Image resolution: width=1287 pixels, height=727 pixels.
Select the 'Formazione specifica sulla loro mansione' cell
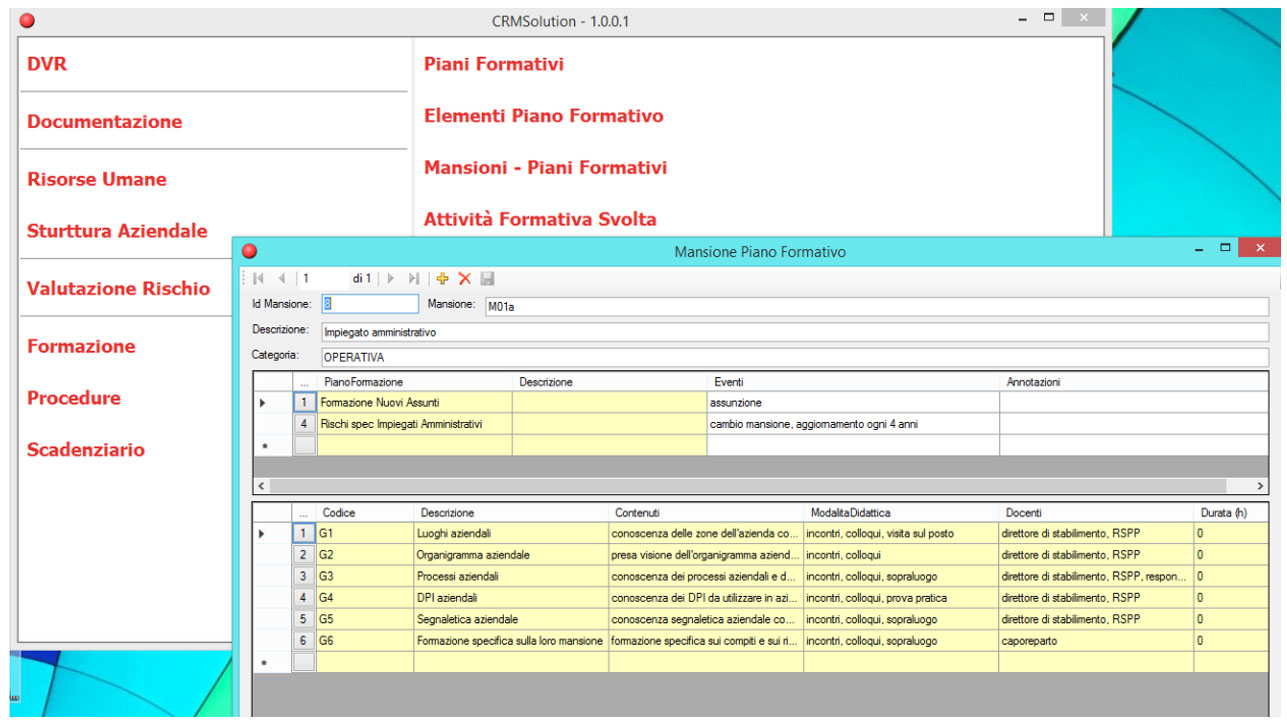pyautogui.click(x=511, y=641)
